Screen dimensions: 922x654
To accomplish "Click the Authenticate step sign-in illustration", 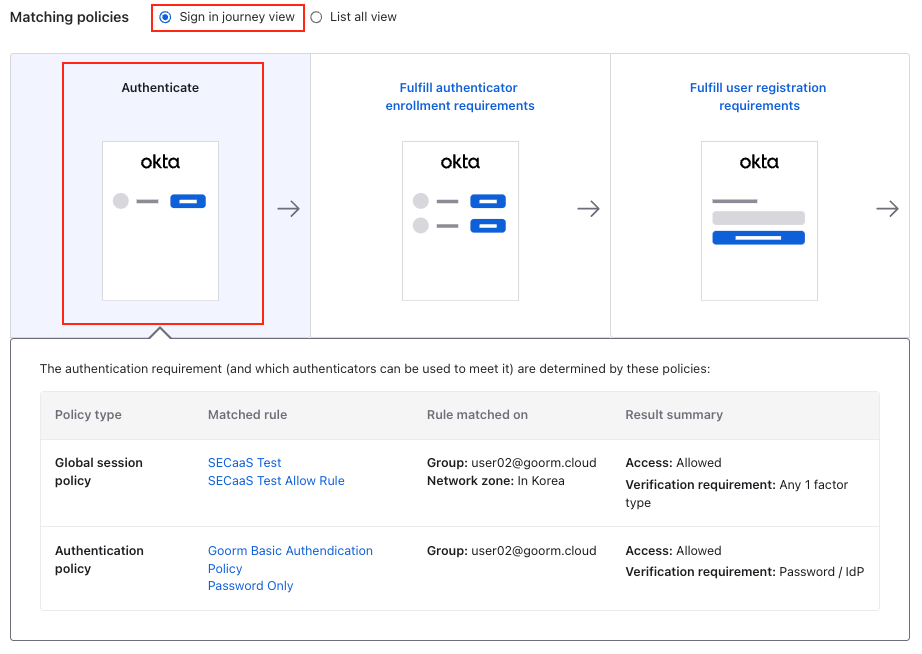I will pyautogui.click(x=160, y=220).
